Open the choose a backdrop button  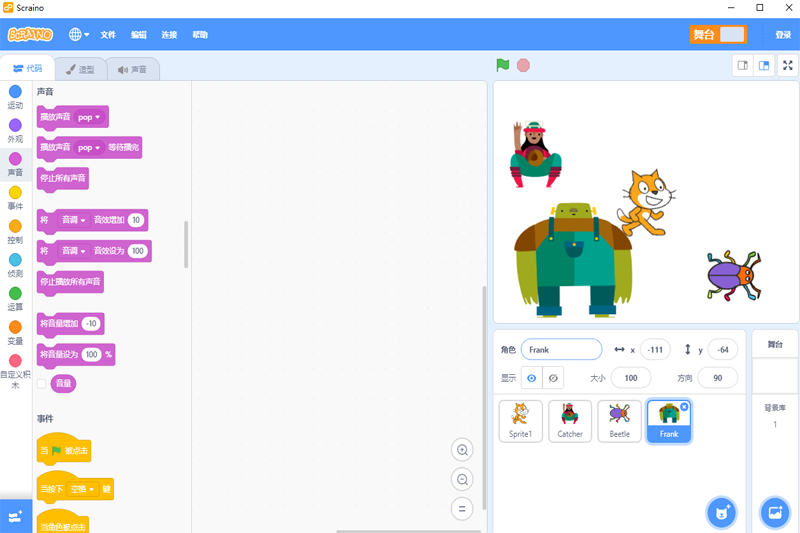(x=775, y=512)
